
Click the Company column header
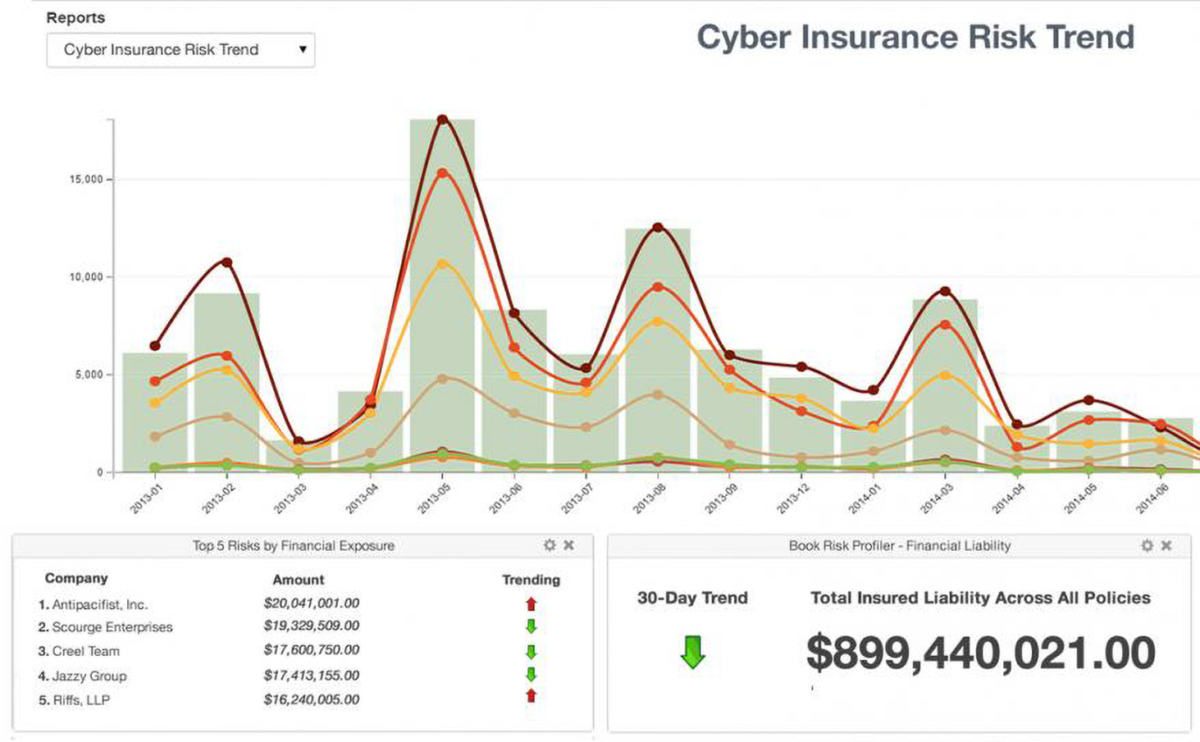point(77,578)
